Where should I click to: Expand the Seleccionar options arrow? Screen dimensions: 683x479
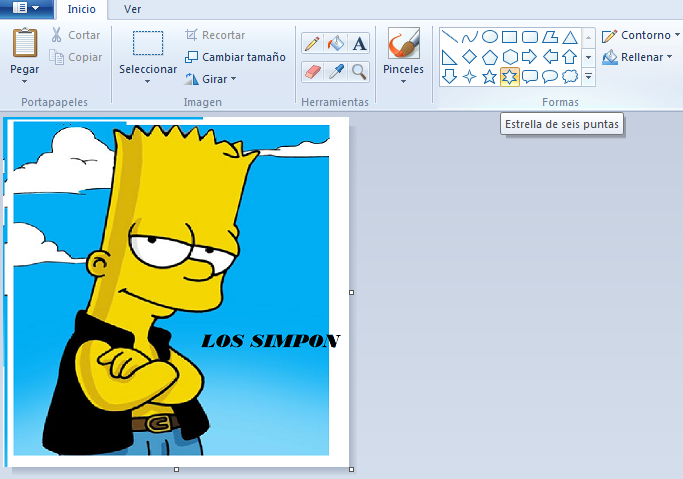point(147,82)
